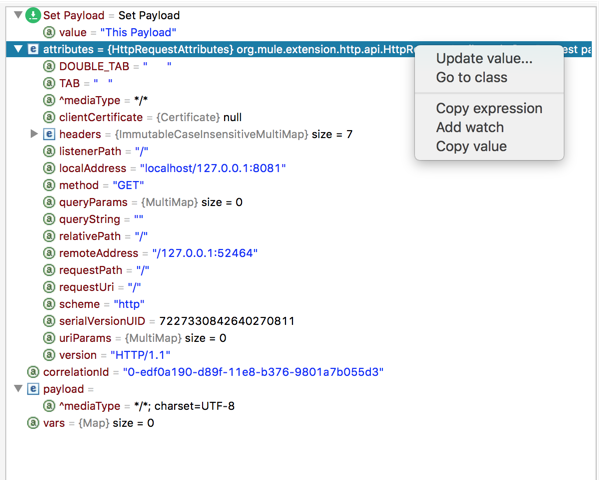Click 'Copy value' in context menu
The image size is (600, 480).
[x=471, y=146]
